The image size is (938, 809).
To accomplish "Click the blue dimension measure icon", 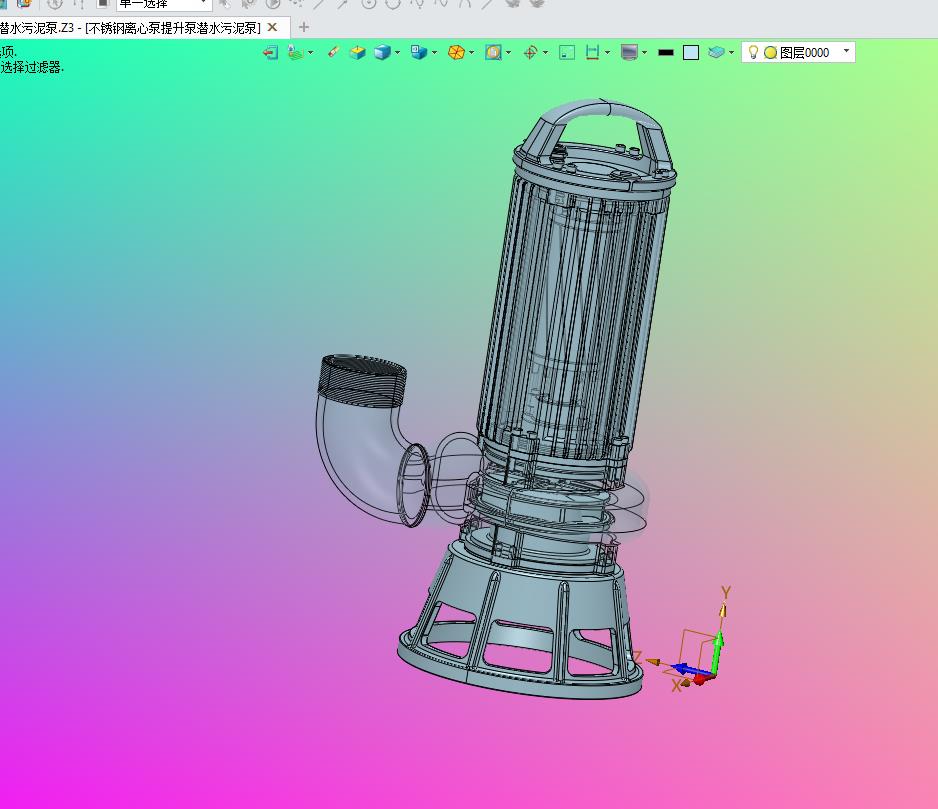I will tap(592, 53).
